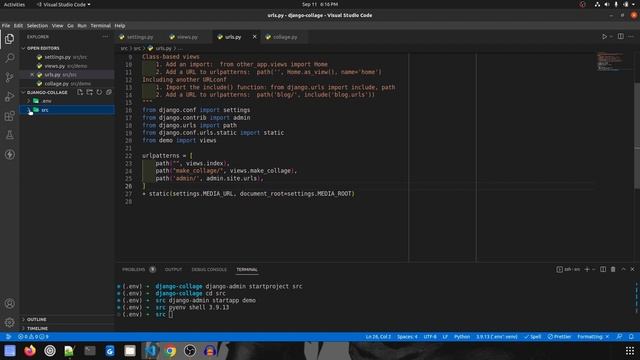Click New File icon in DJANGO-COLLAGE header
Viewport: 640px width, 360px height.
pyautogui.click(x=80, y=92)
